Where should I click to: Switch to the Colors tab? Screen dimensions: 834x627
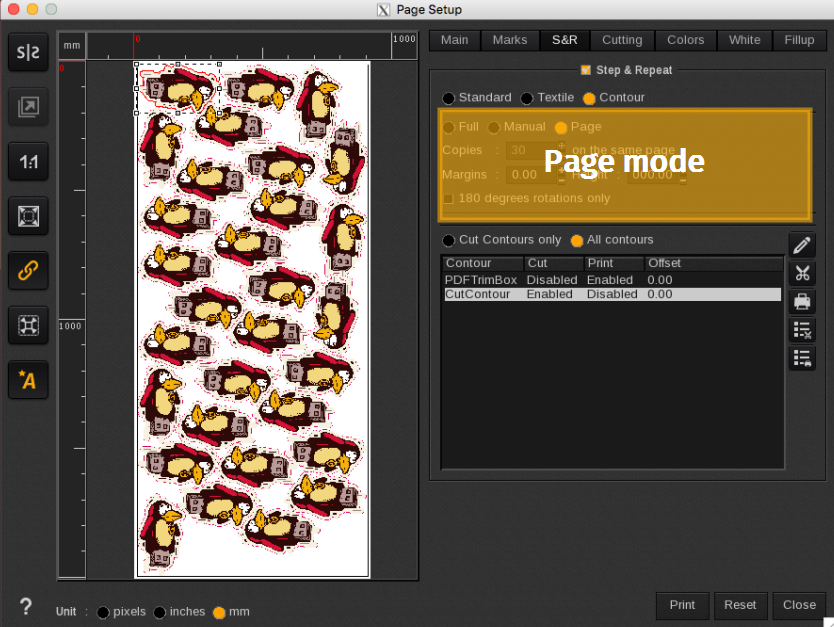pyautogui.click(x=685, y=40)
